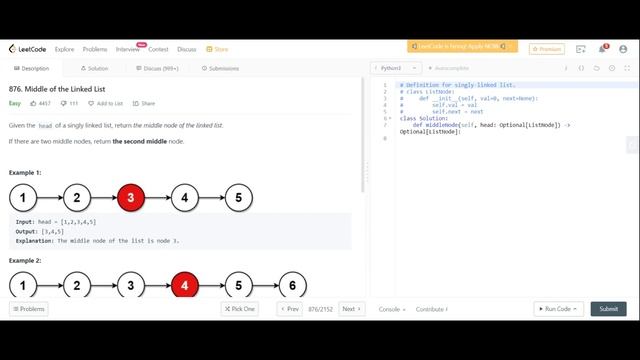The width and height of the screenshot is (640, 360).
Task: Click the '876/2152' problem counter
Action: pos(320,309)
